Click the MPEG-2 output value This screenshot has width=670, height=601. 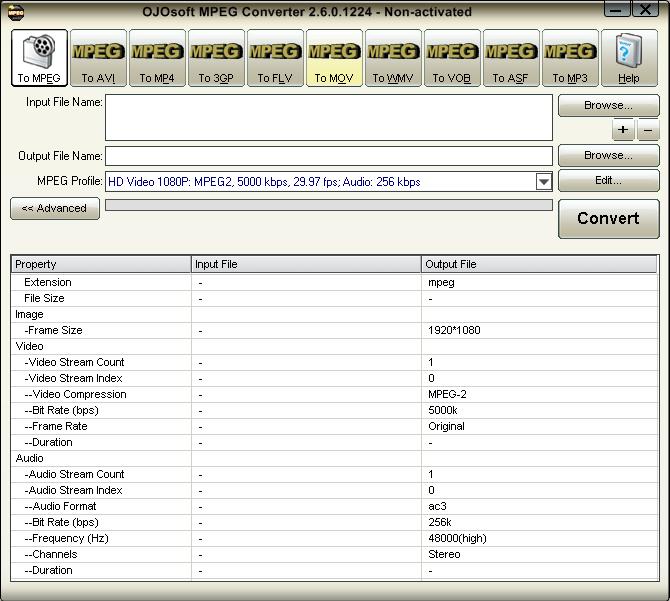(x=447, y=394)
